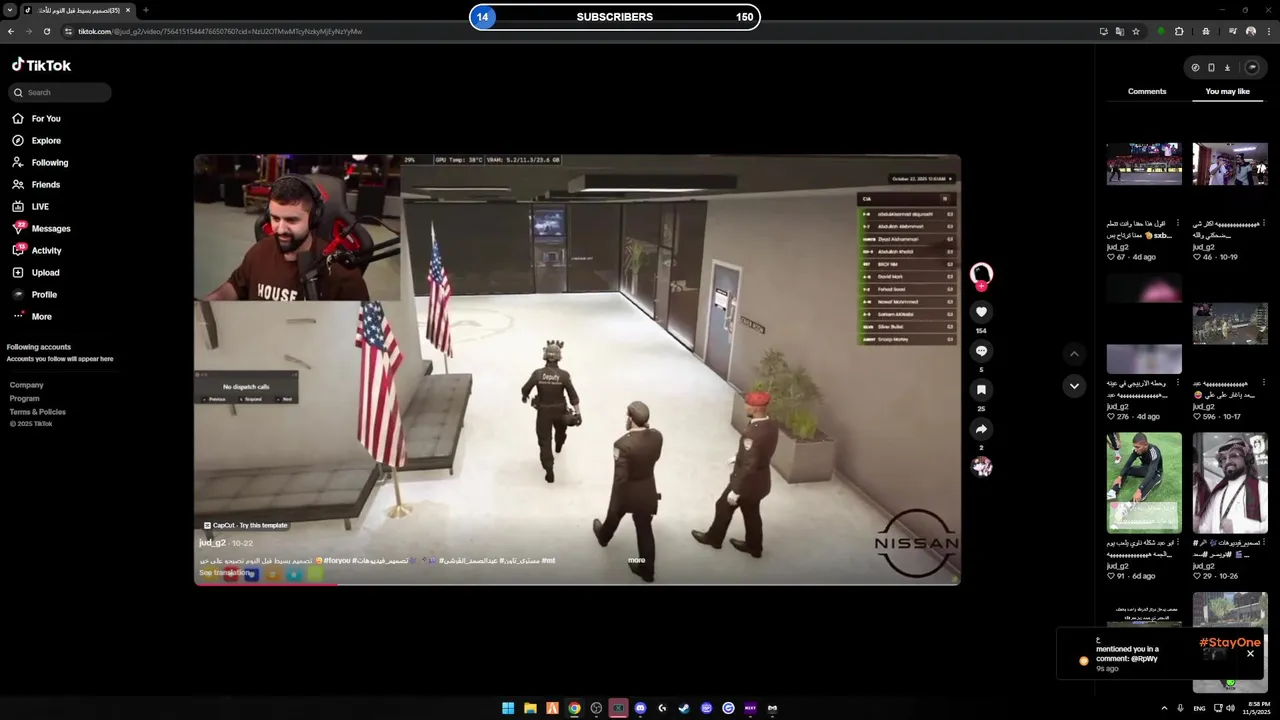
Task: Go back in Chrome
Action: [x=11, y=31]
